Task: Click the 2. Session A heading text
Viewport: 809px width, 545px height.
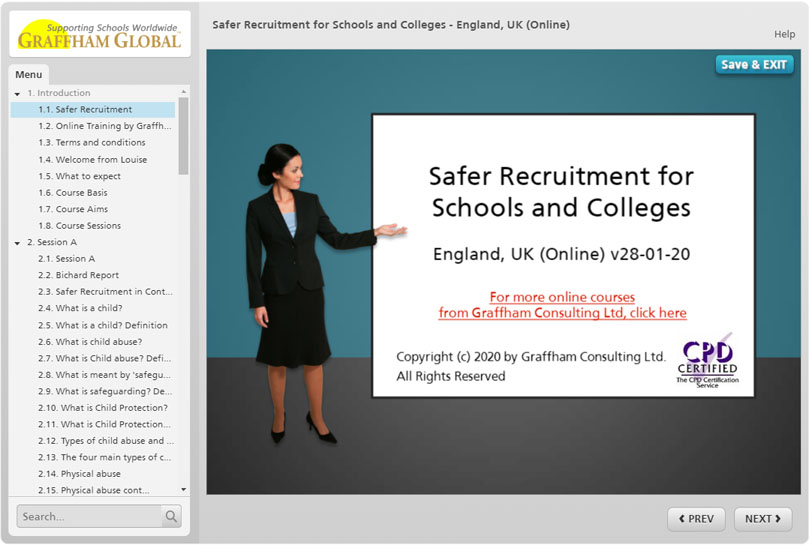Action: (x=52, y=242)
